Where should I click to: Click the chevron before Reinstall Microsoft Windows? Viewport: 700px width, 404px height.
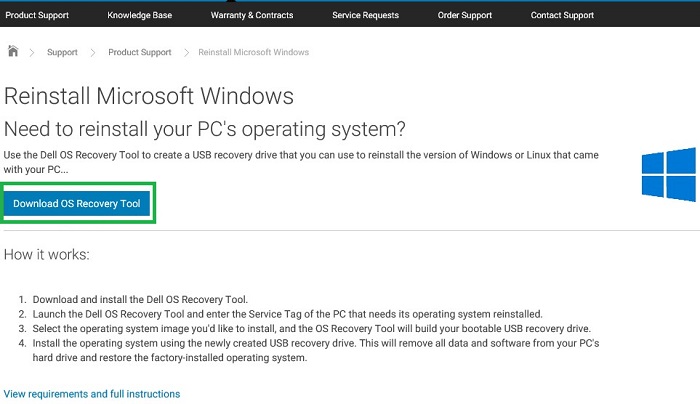(187, 53)
